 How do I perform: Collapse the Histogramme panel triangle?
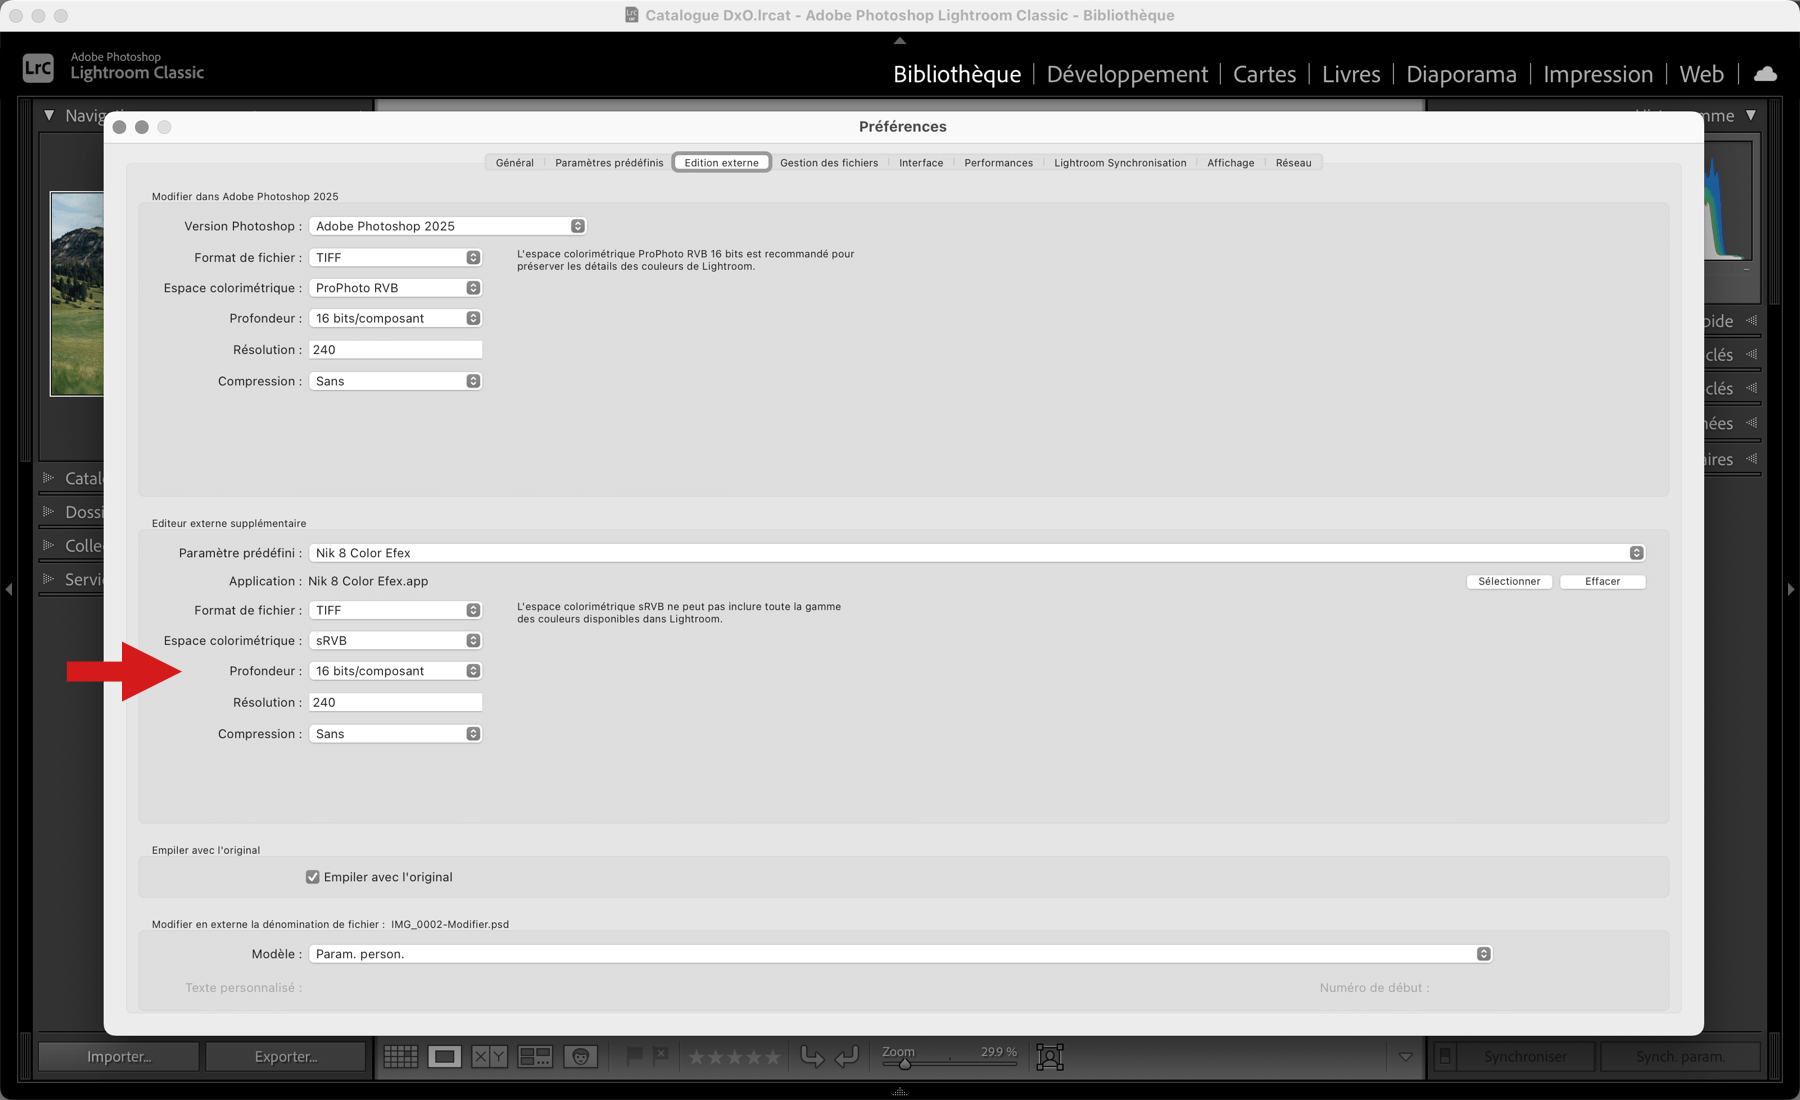pos(1751,116)
